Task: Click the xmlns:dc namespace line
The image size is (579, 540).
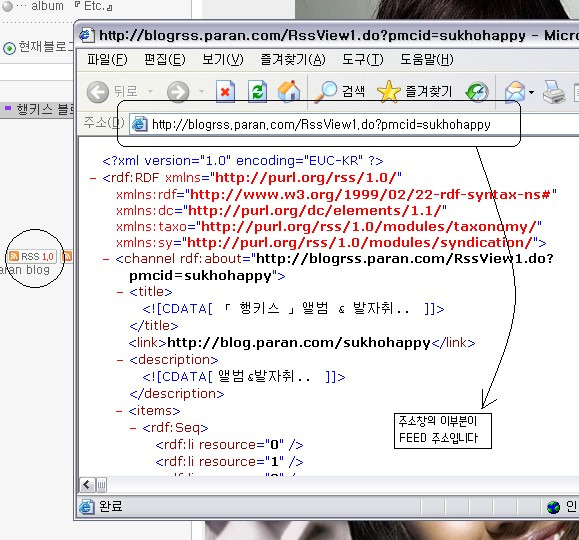Action: pos(281,211)
